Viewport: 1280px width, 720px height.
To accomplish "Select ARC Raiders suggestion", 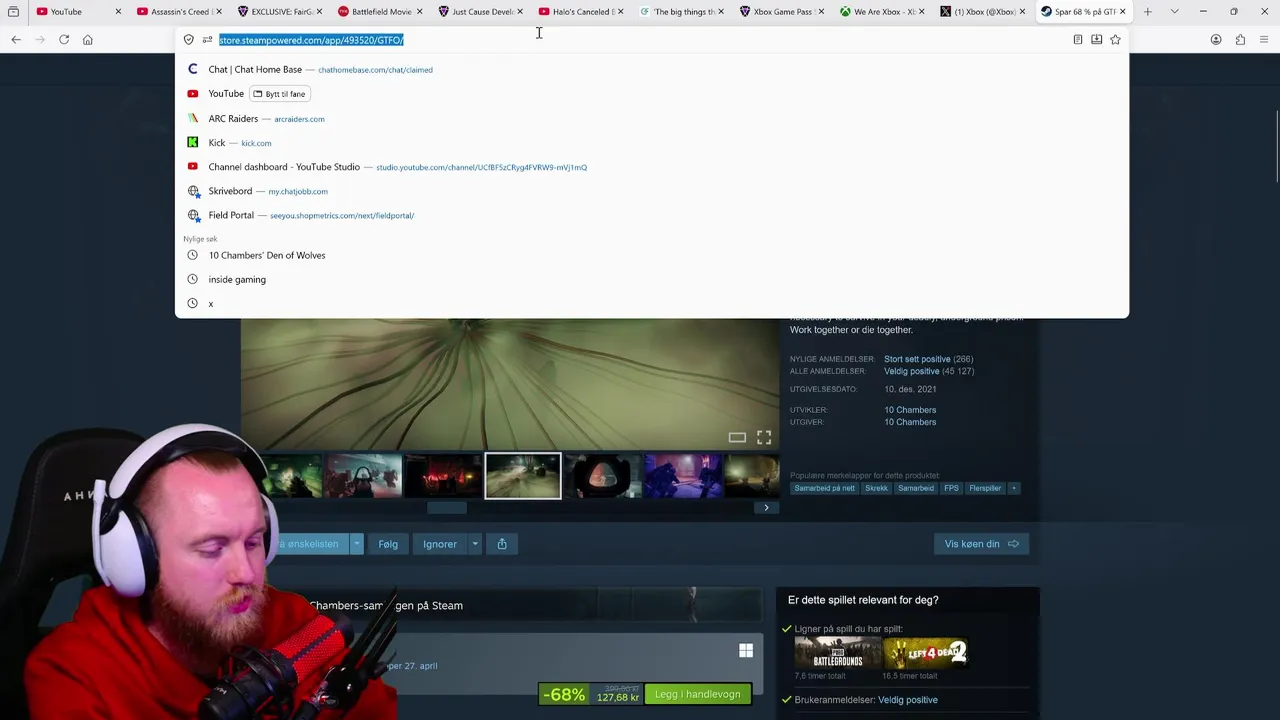I will (652, 118).
